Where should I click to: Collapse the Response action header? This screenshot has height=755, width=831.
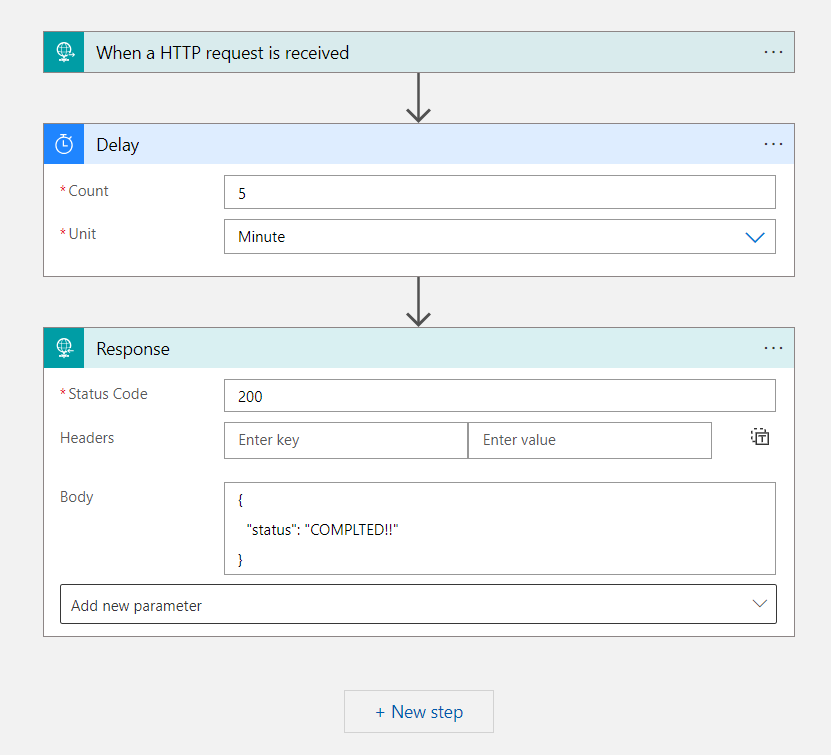tap(419, 348)
